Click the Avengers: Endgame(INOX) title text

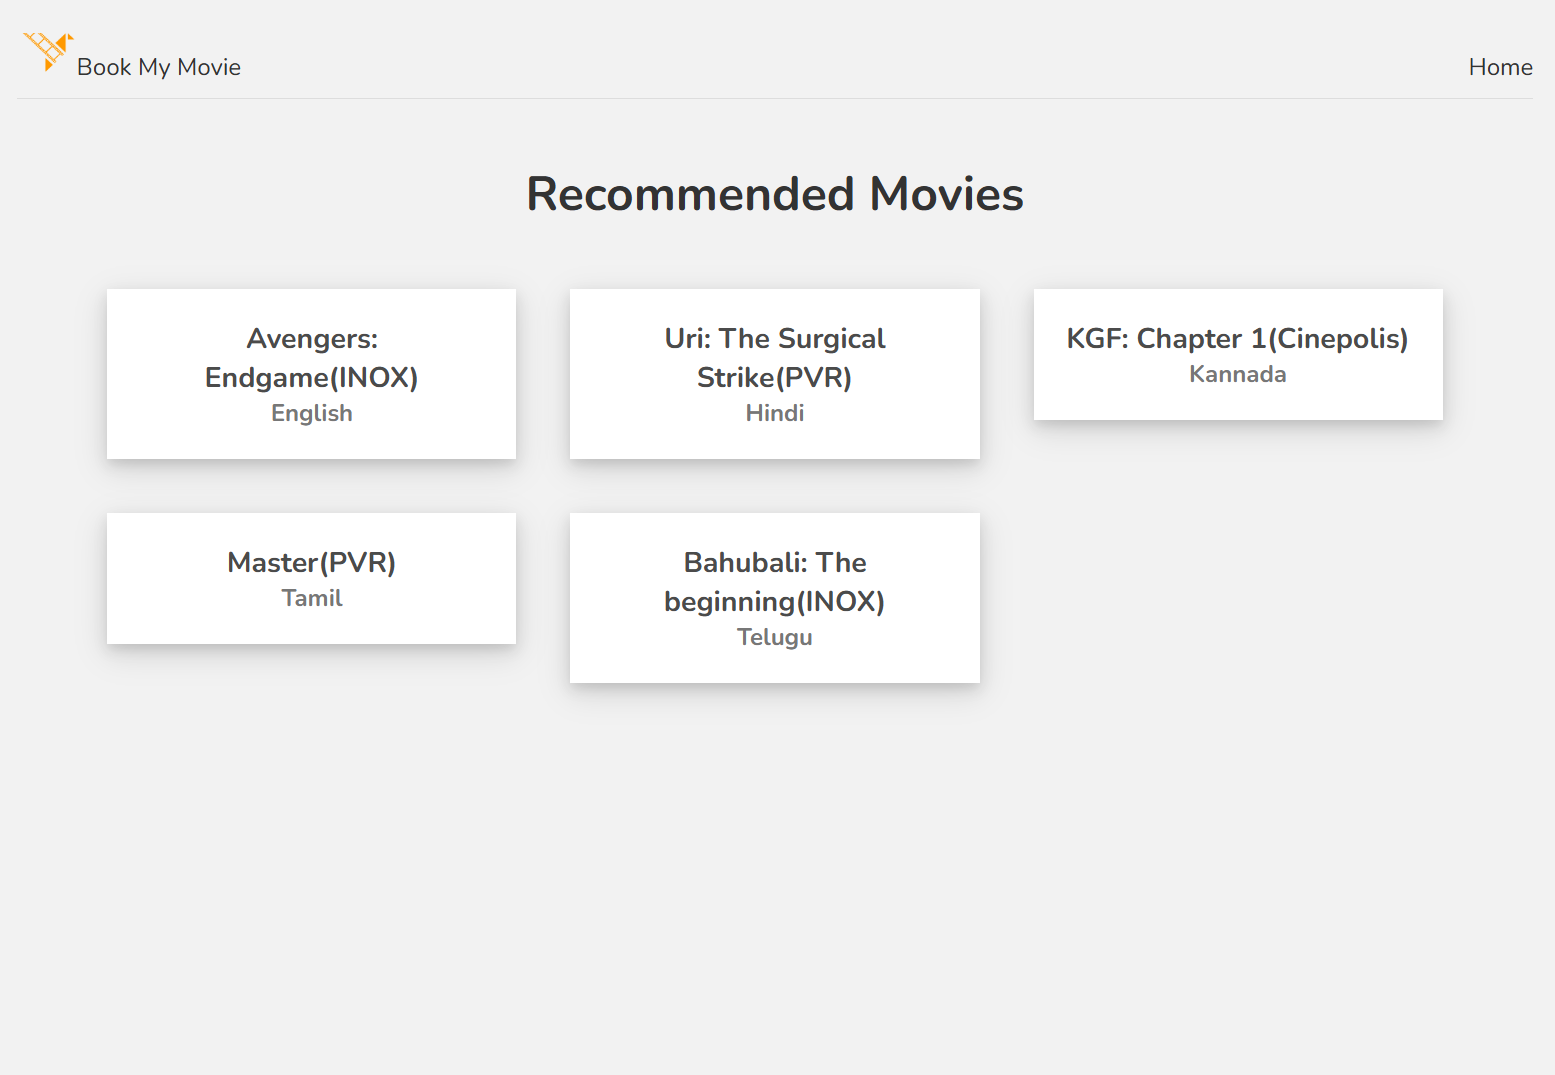tap(311, 358)
